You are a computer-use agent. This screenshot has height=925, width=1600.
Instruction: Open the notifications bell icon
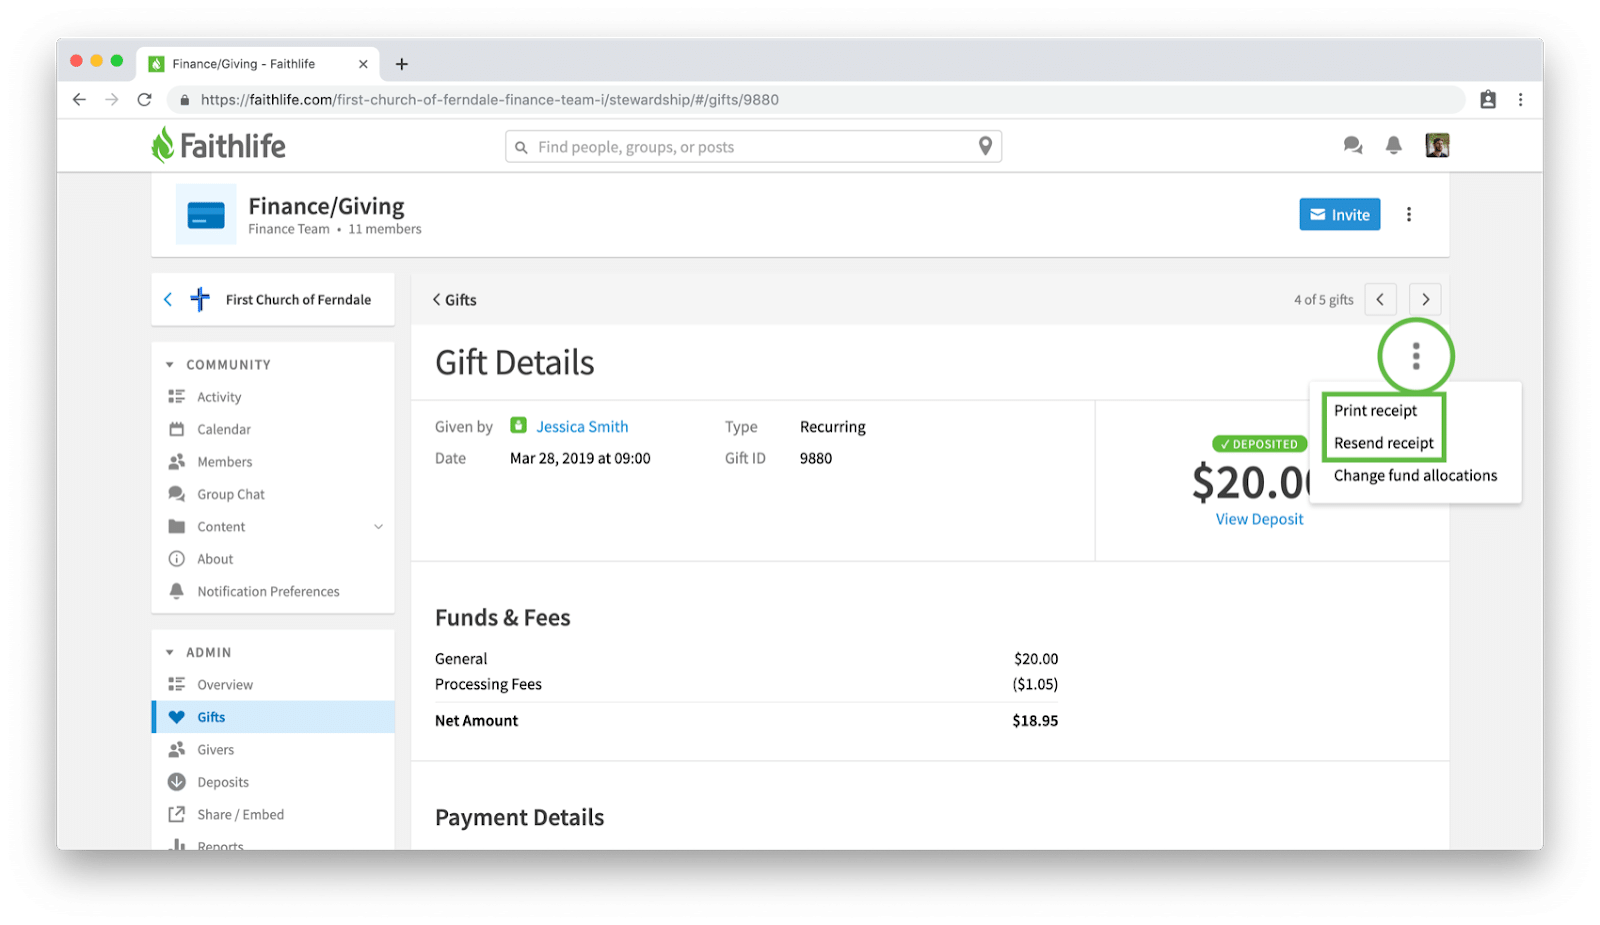point(1393,146)
